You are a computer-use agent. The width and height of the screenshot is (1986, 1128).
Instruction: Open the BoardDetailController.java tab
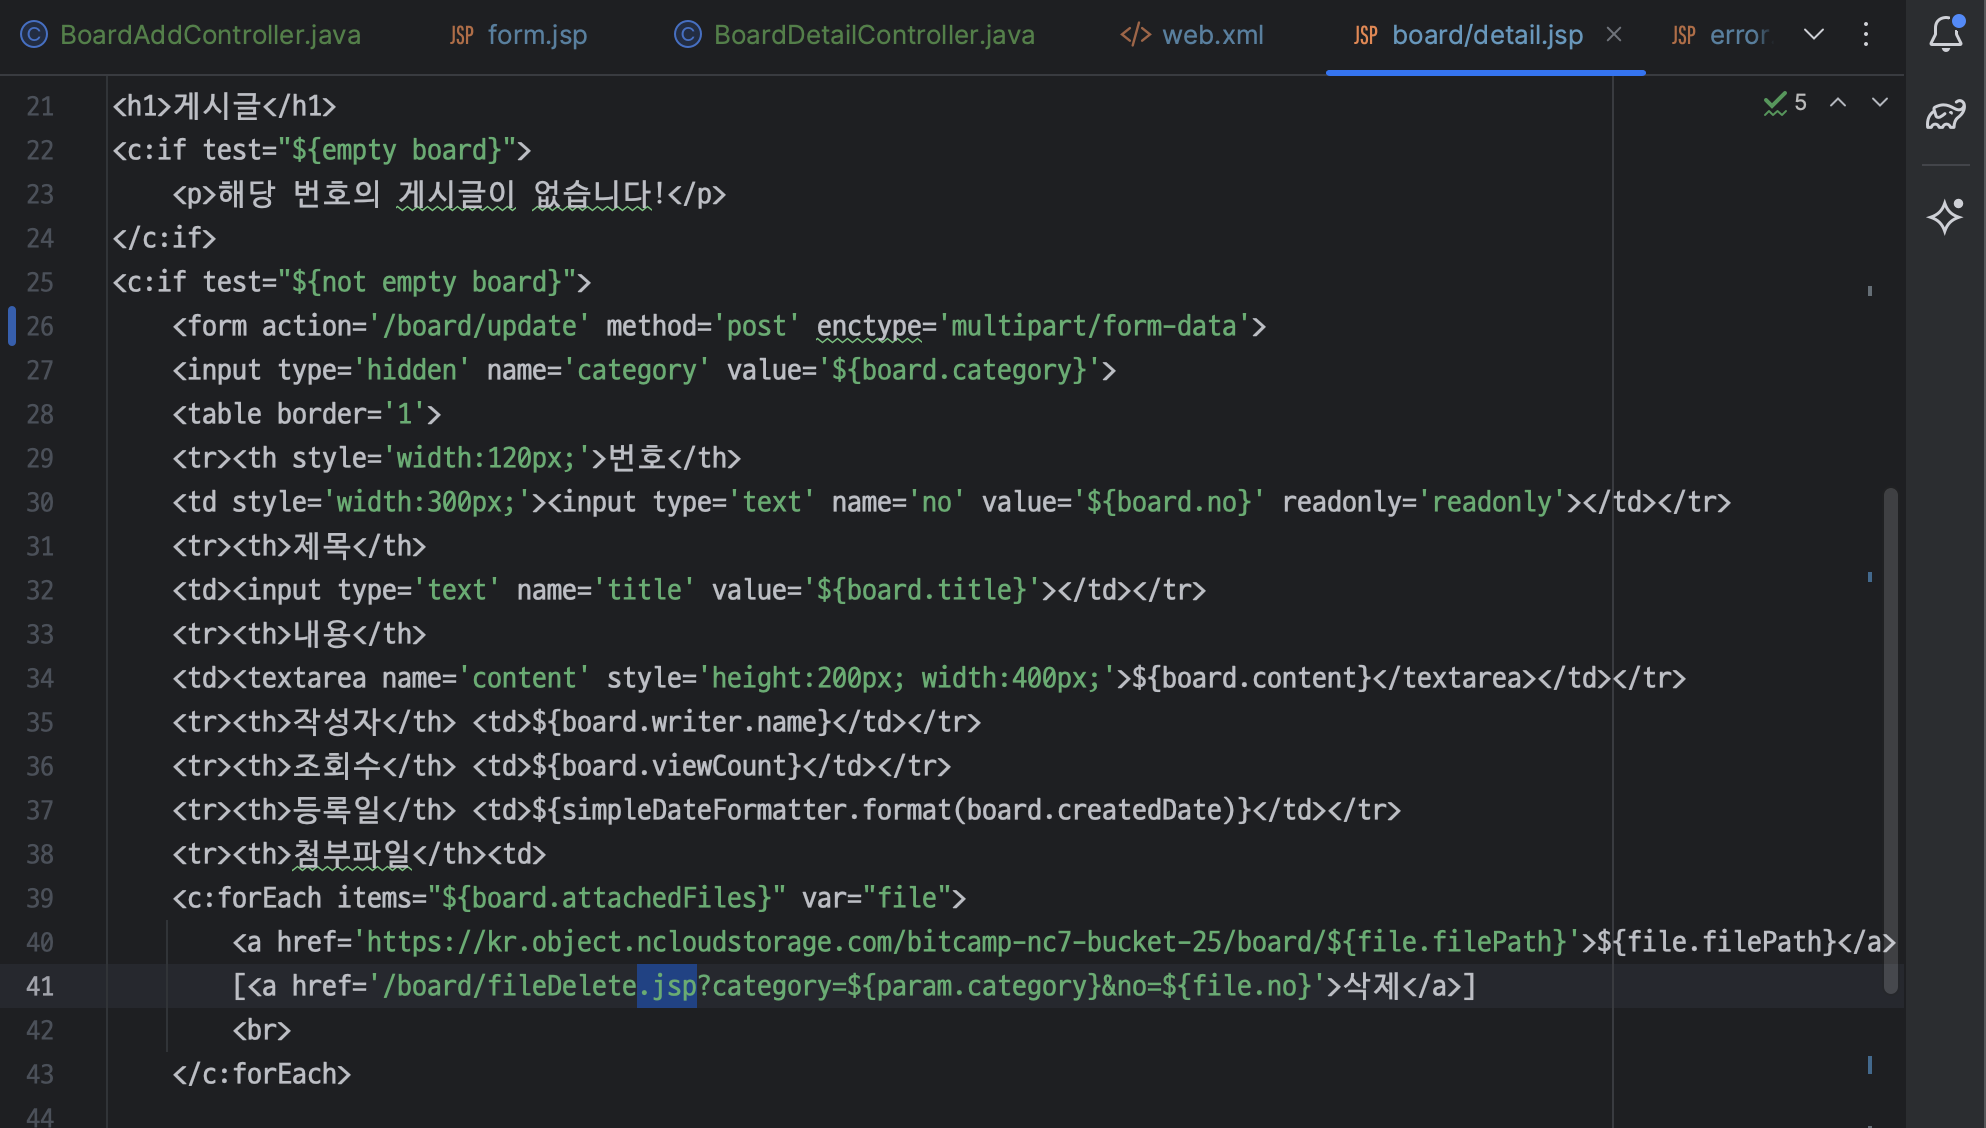(x=873, y=35)
